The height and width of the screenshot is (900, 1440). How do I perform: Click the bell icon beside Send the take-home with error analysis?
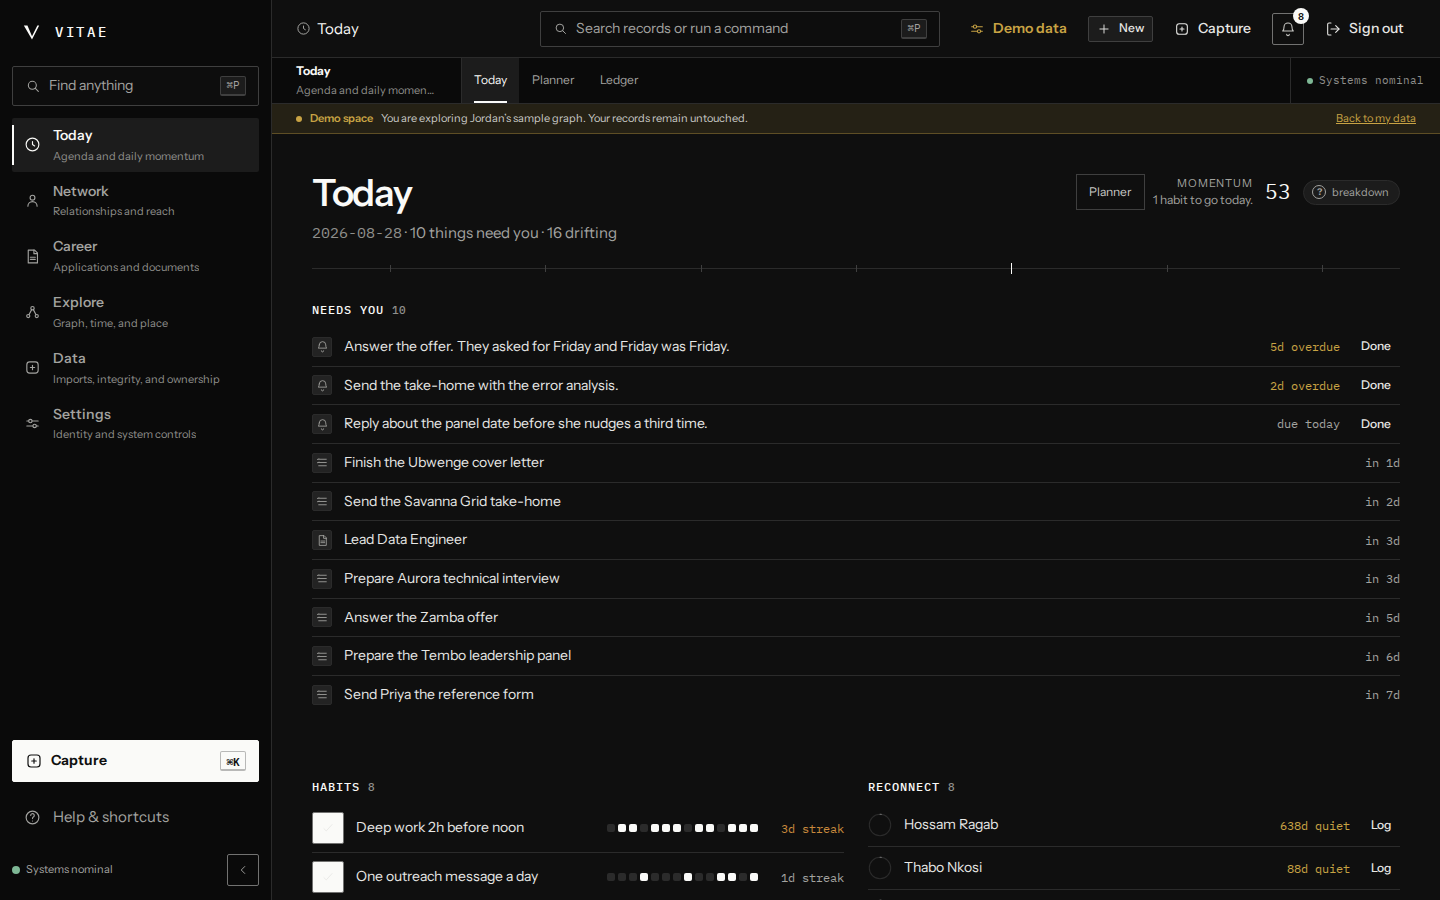(322, 385)
